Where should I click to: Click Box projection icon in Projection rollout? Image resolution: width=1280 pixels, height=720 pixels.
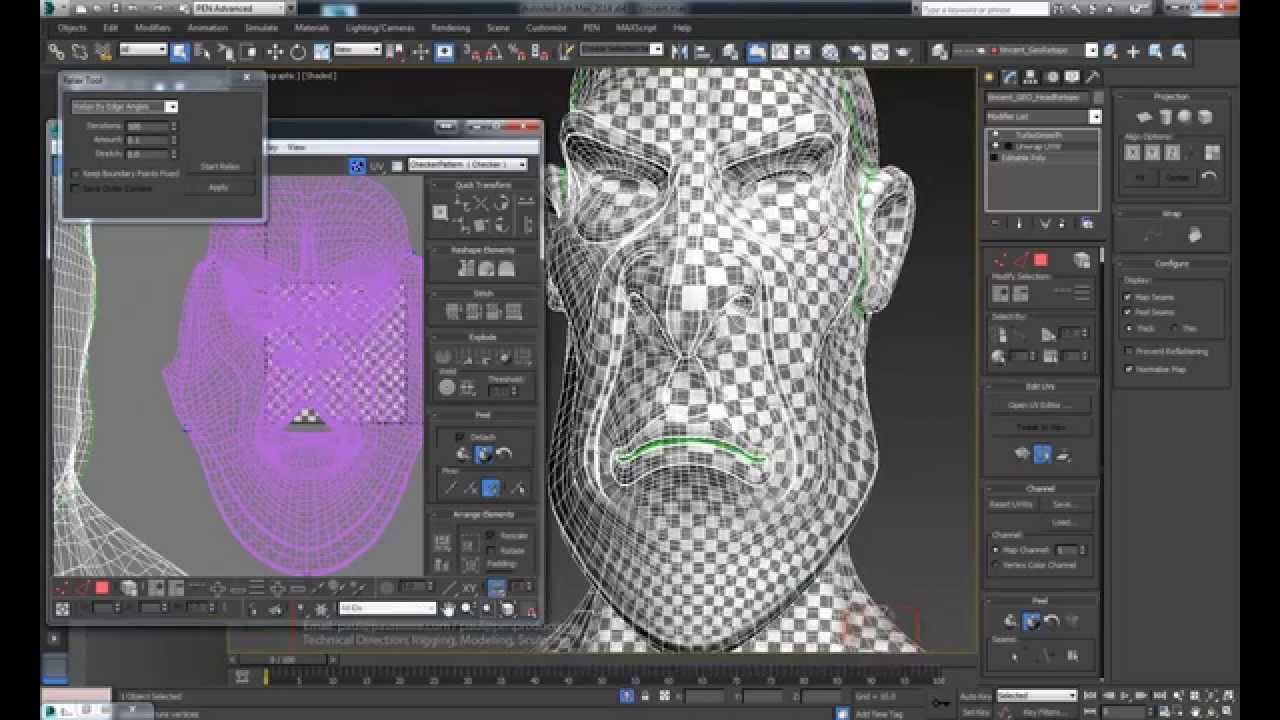1205,117
